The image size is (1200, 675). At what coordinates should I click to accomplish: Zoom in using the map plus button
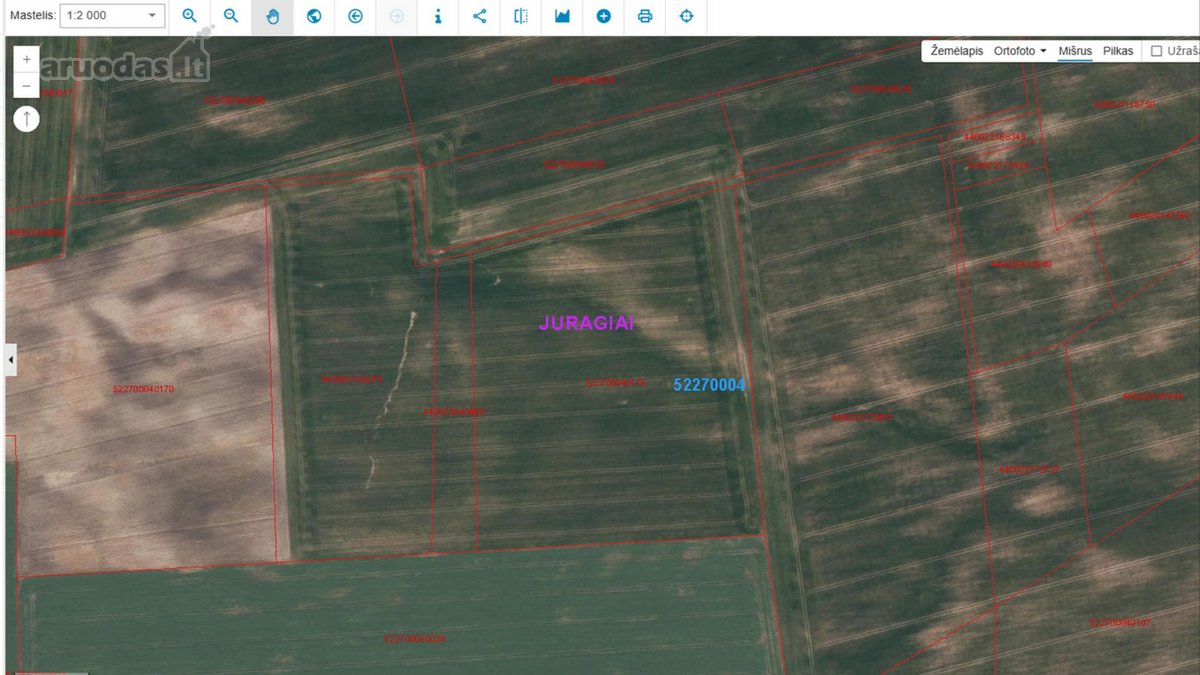[27, 59]
